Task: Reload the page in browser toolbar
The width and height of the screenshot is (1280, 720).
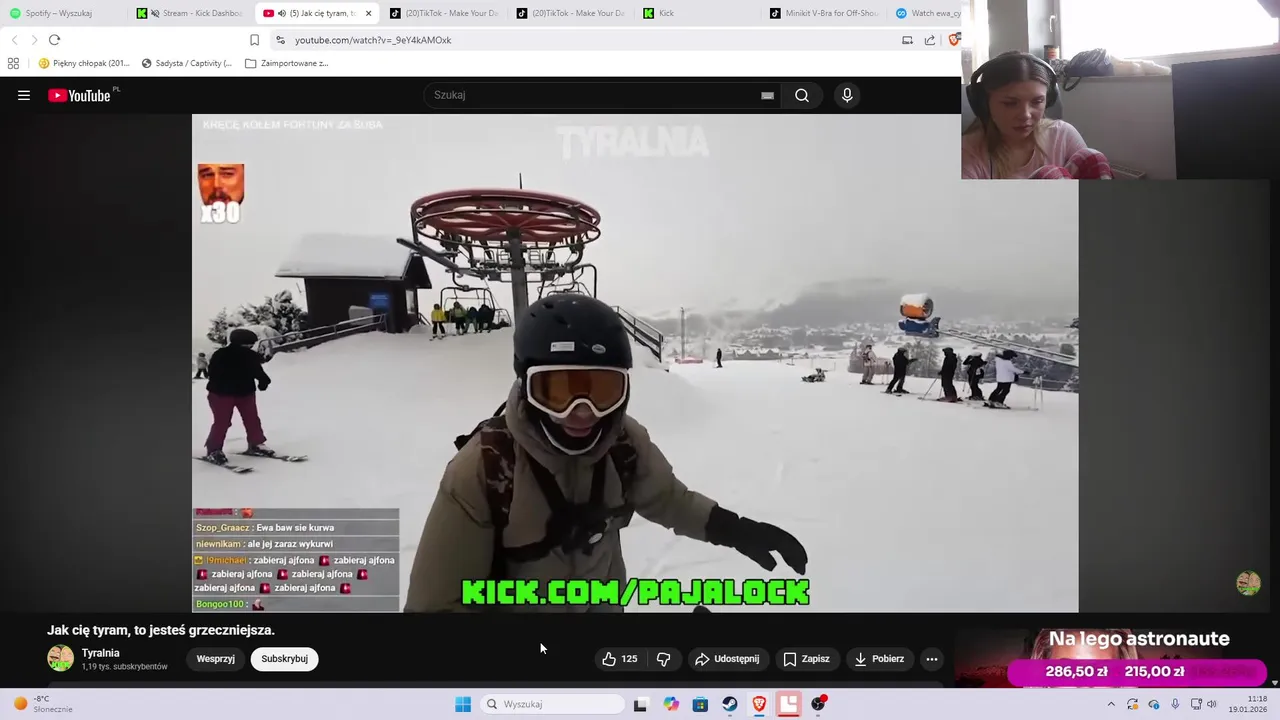Action: (54, 40)
